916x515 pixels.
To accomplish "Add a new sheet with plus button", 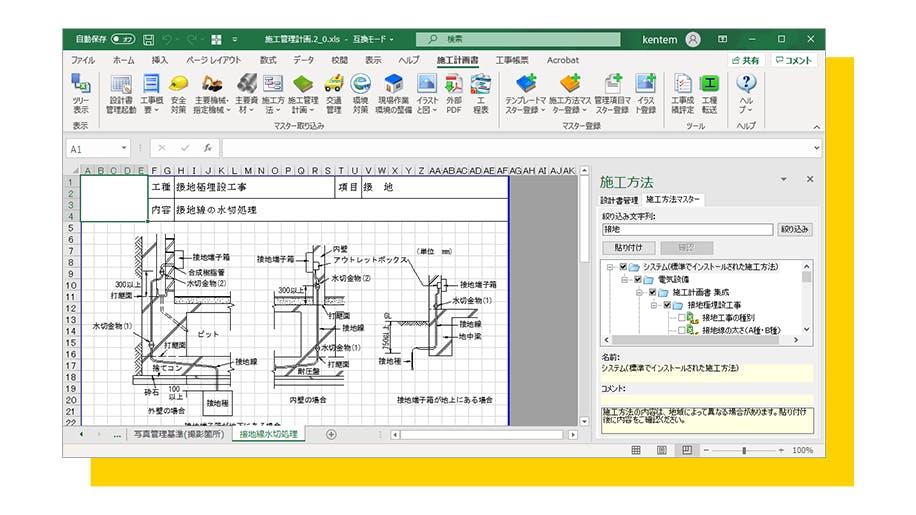I will (x=331, y=434).
